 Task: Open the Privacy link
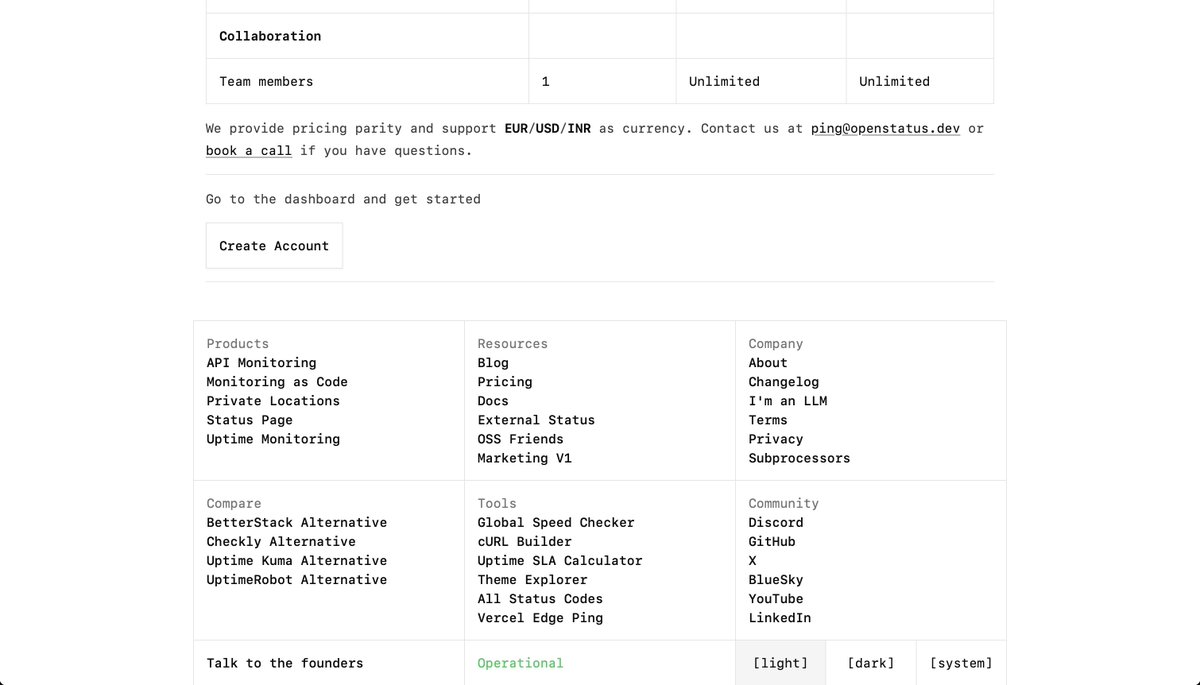click(x=776, y=439)
